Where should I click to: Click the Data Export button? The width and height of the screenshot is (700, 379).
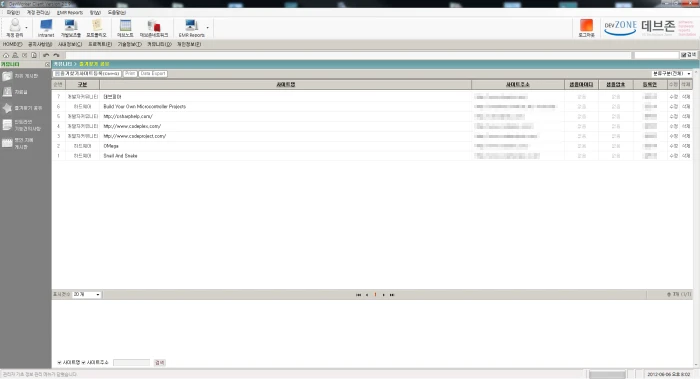point(153,74)
